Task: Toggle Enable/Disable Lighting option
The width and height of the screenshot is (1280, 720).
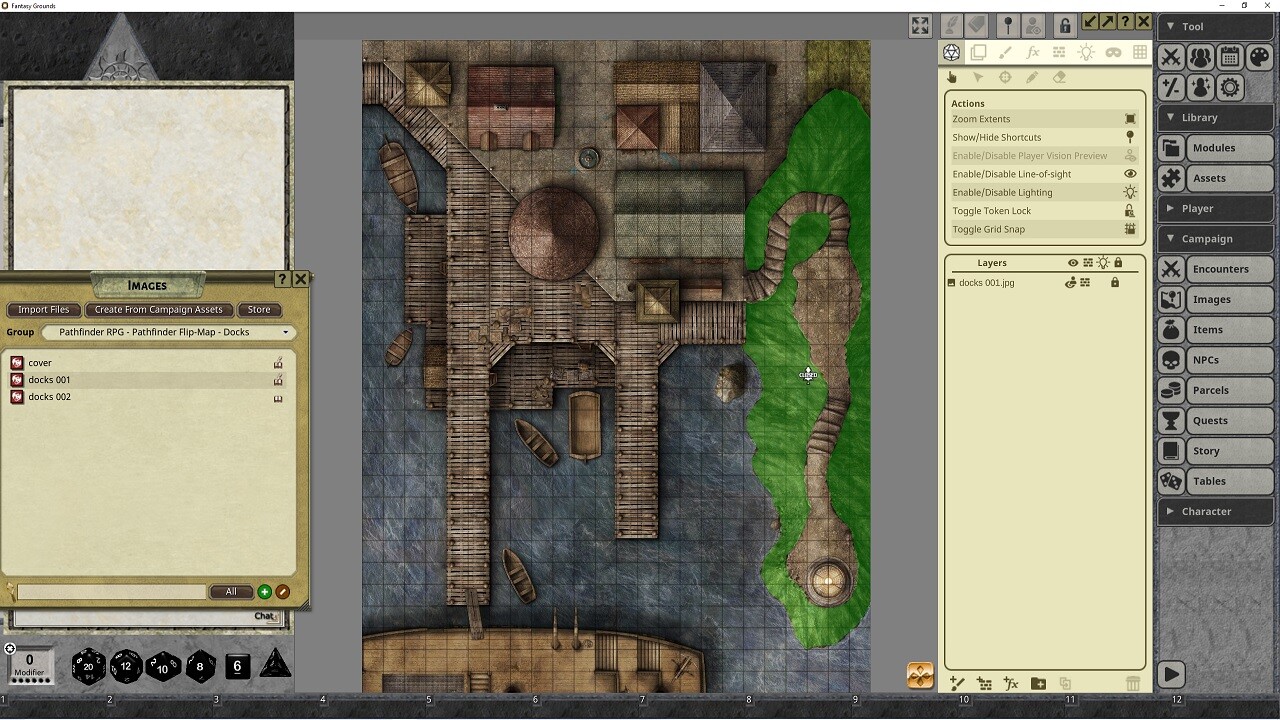Action: tap(1130, 192)
